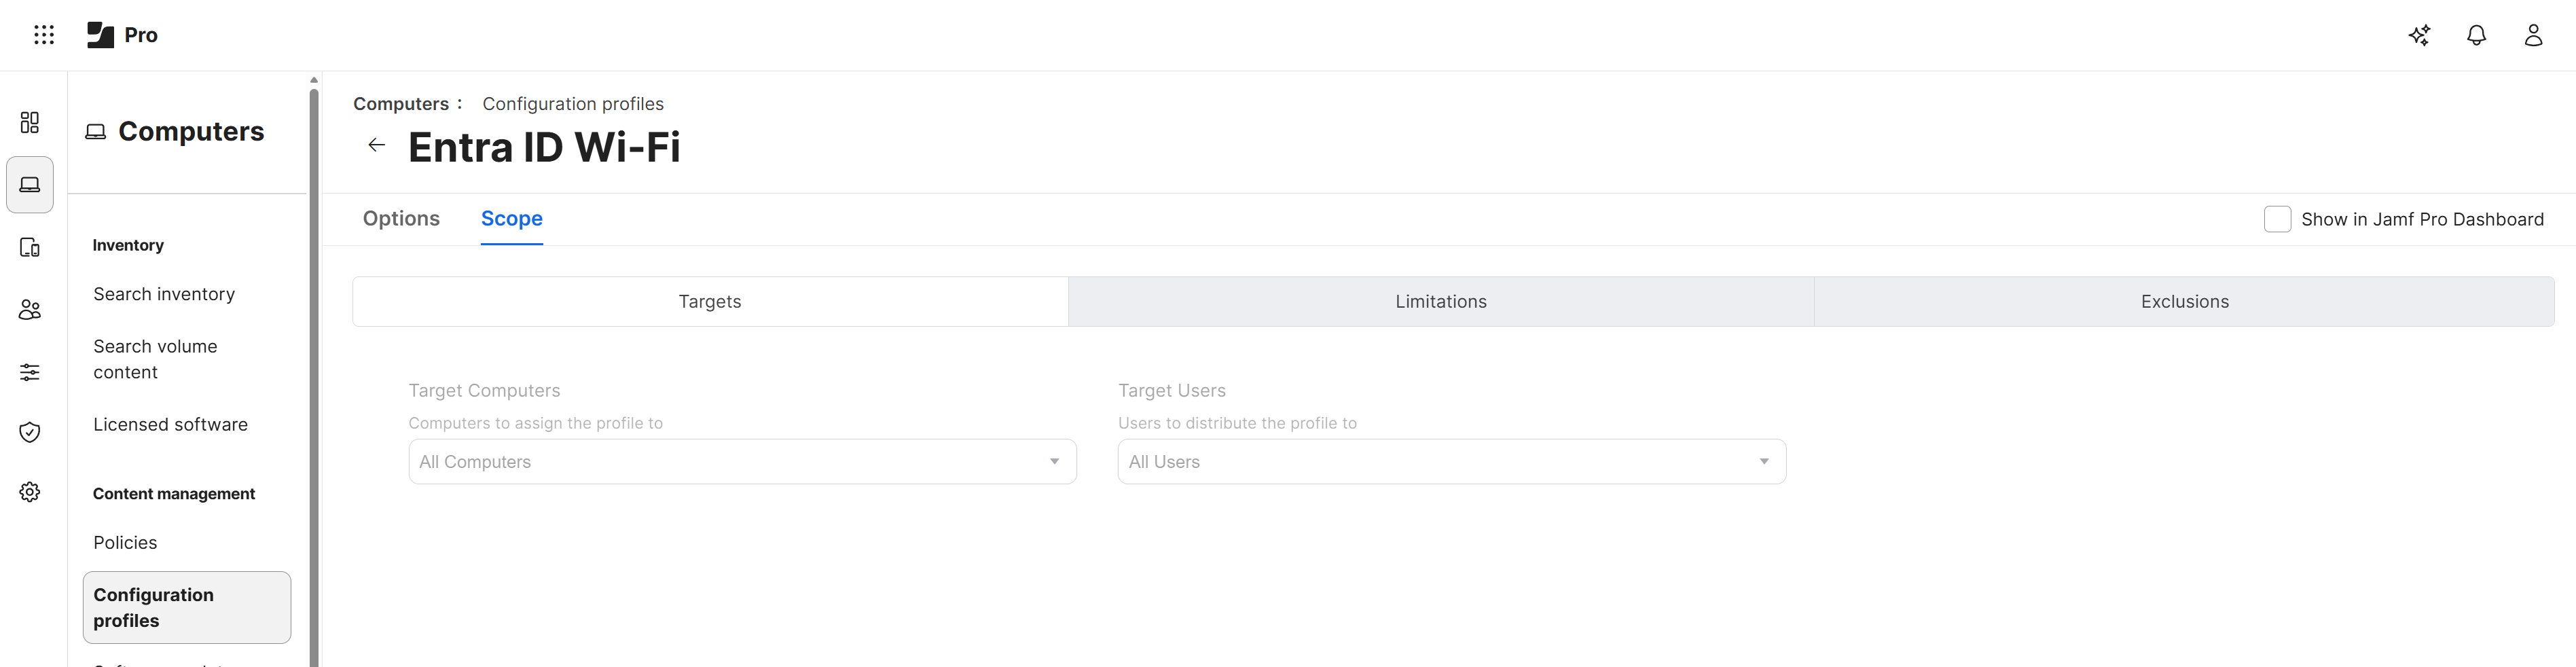Click the Configuration profiles breadcrumb
The height and width of the screenshot is (667, 2576).
tap(573, 104)
